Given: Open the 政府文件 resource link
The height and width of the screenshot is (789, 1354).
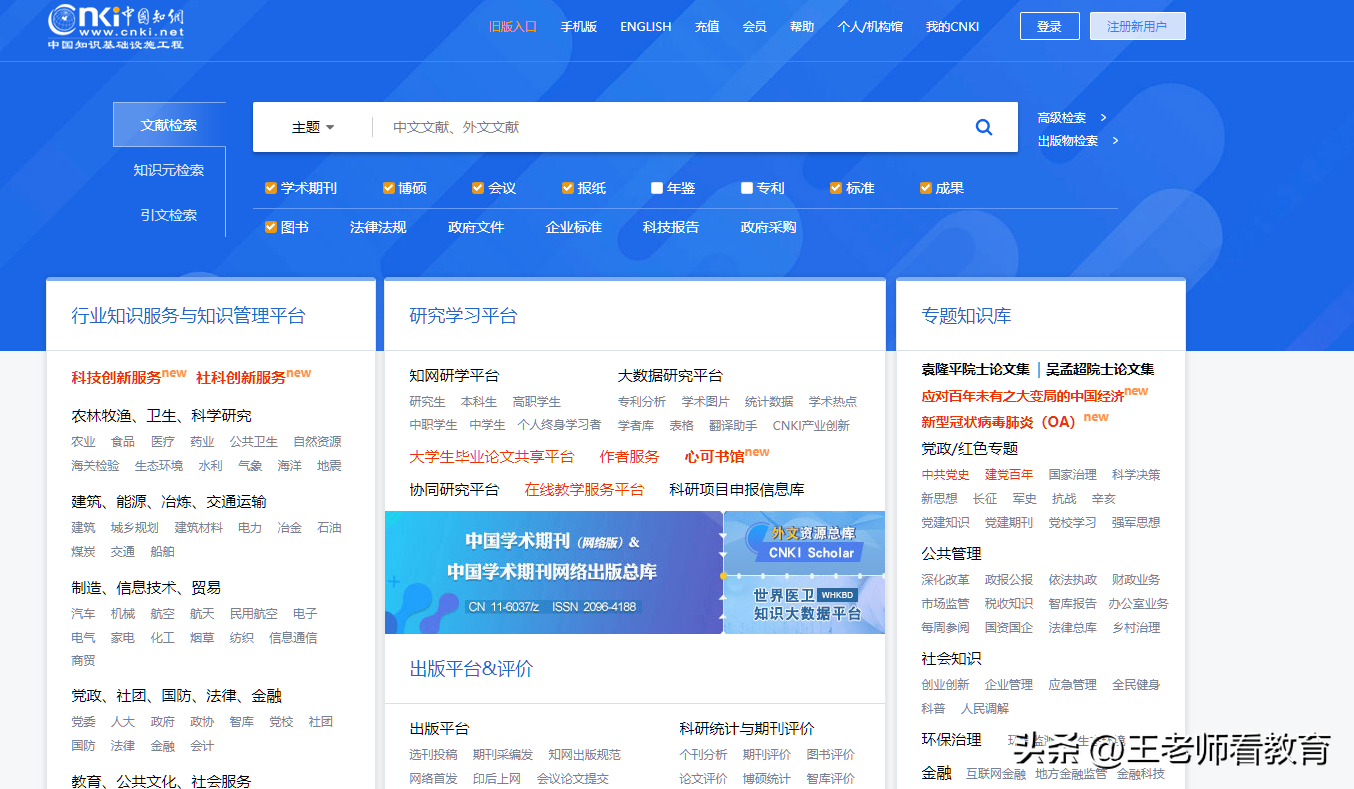Looking at the screenshot, I should click(476, 227).
